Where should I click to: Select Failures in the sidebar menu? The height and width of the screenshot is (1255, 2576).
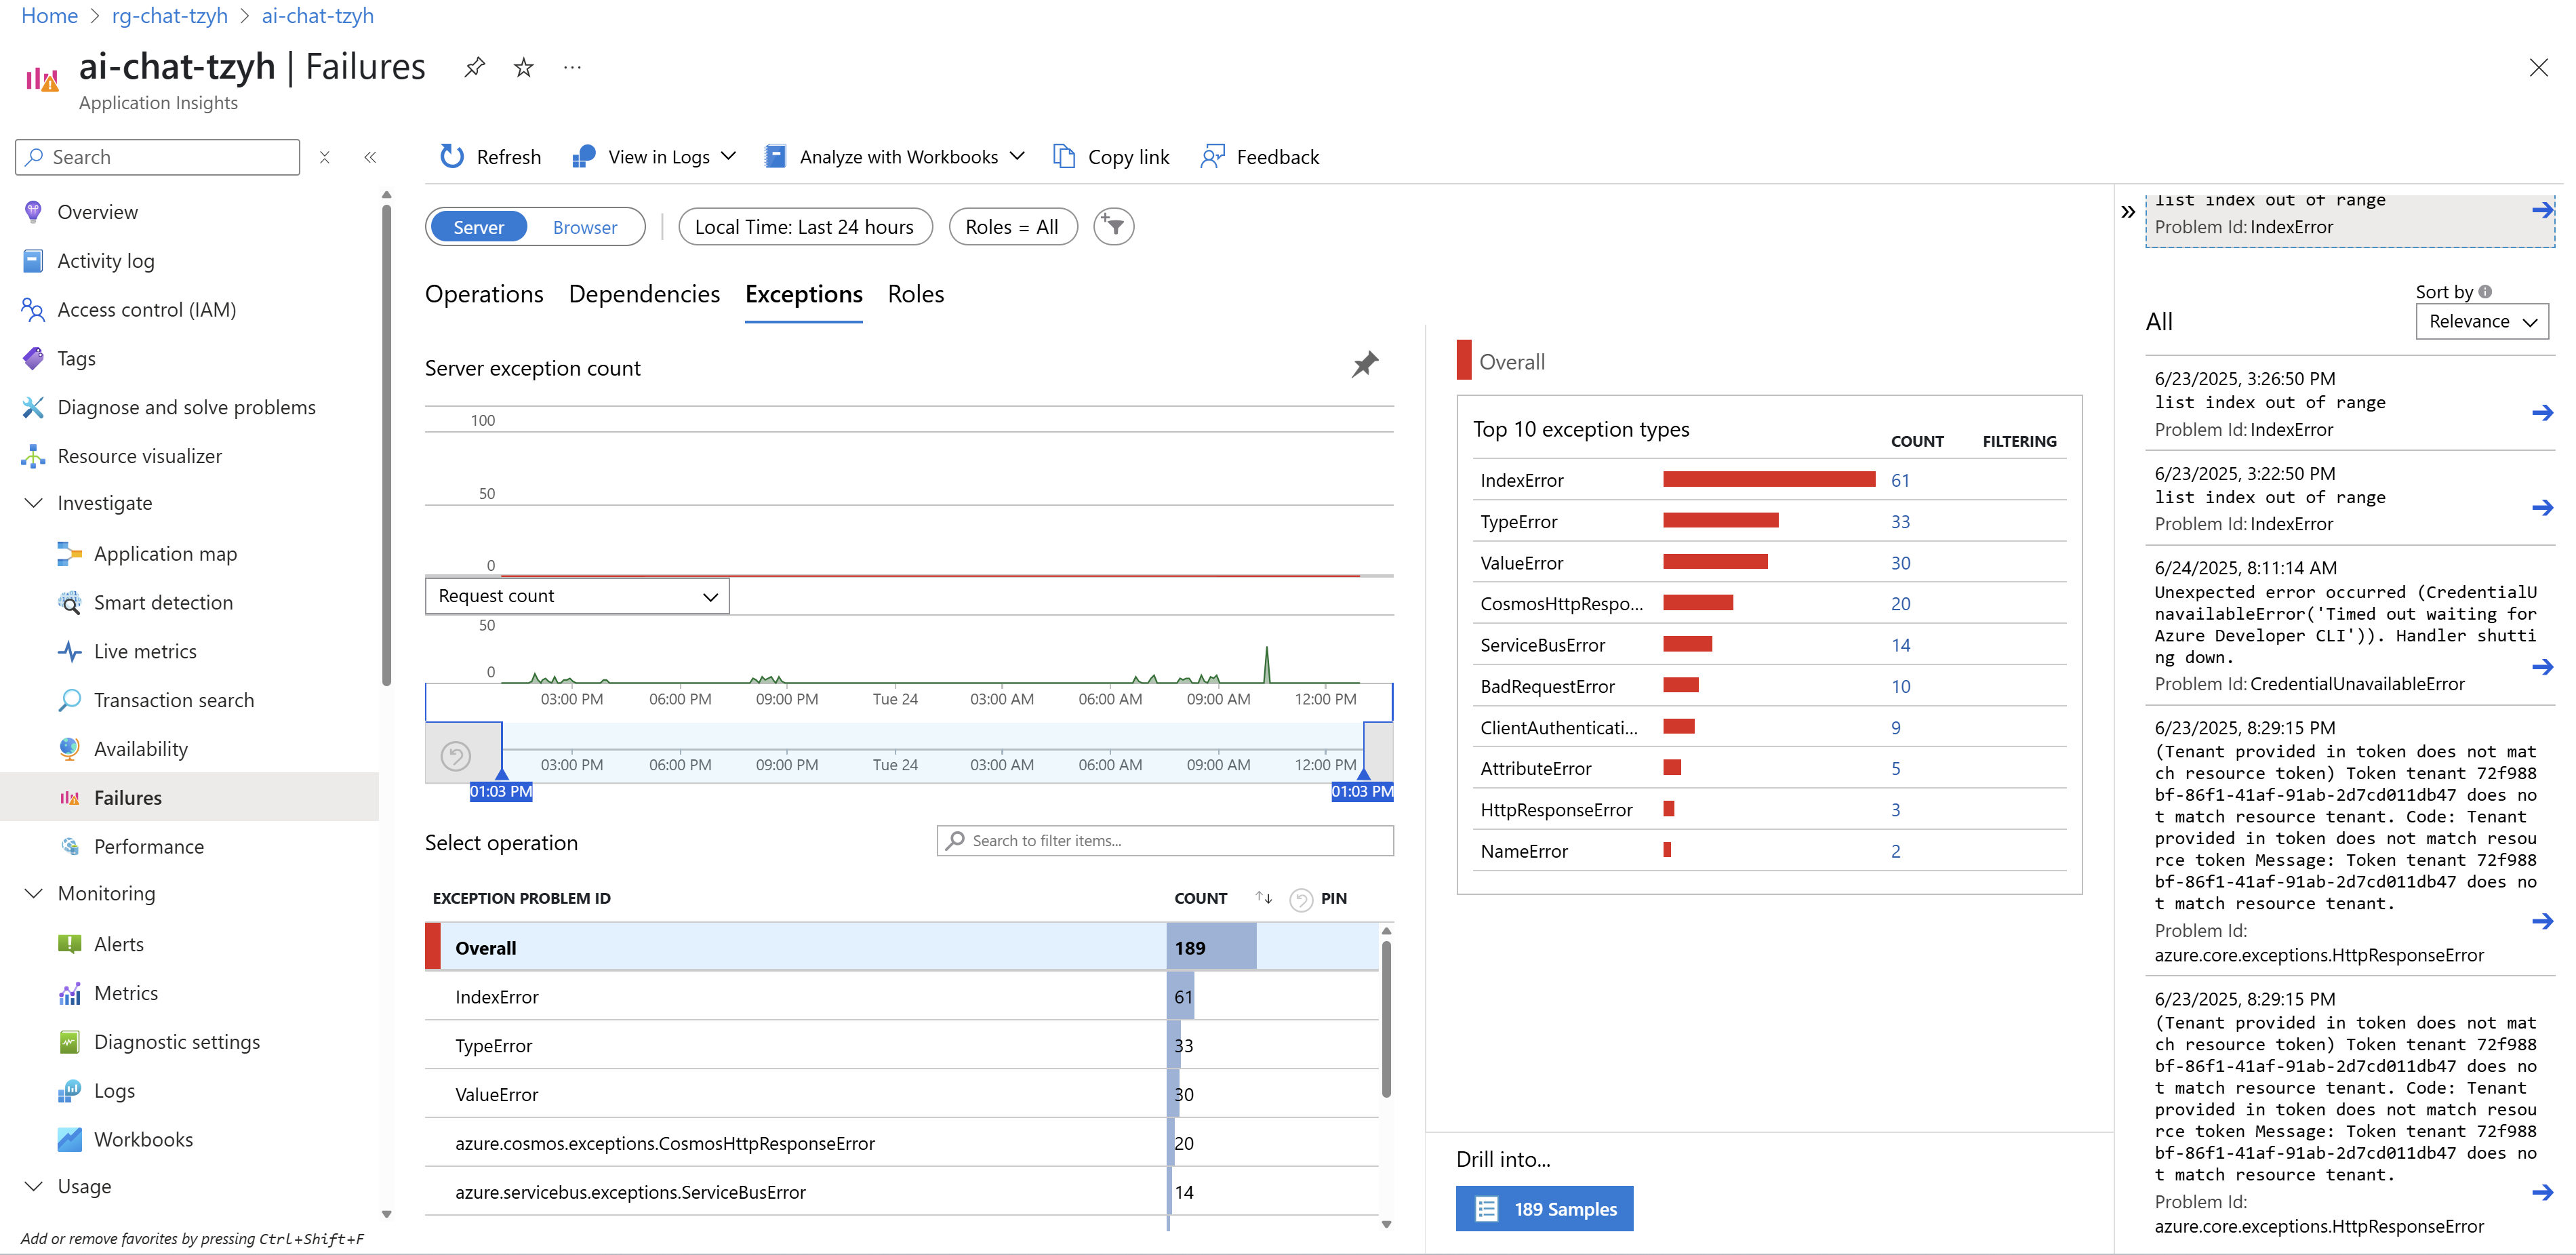click(190, 798)
